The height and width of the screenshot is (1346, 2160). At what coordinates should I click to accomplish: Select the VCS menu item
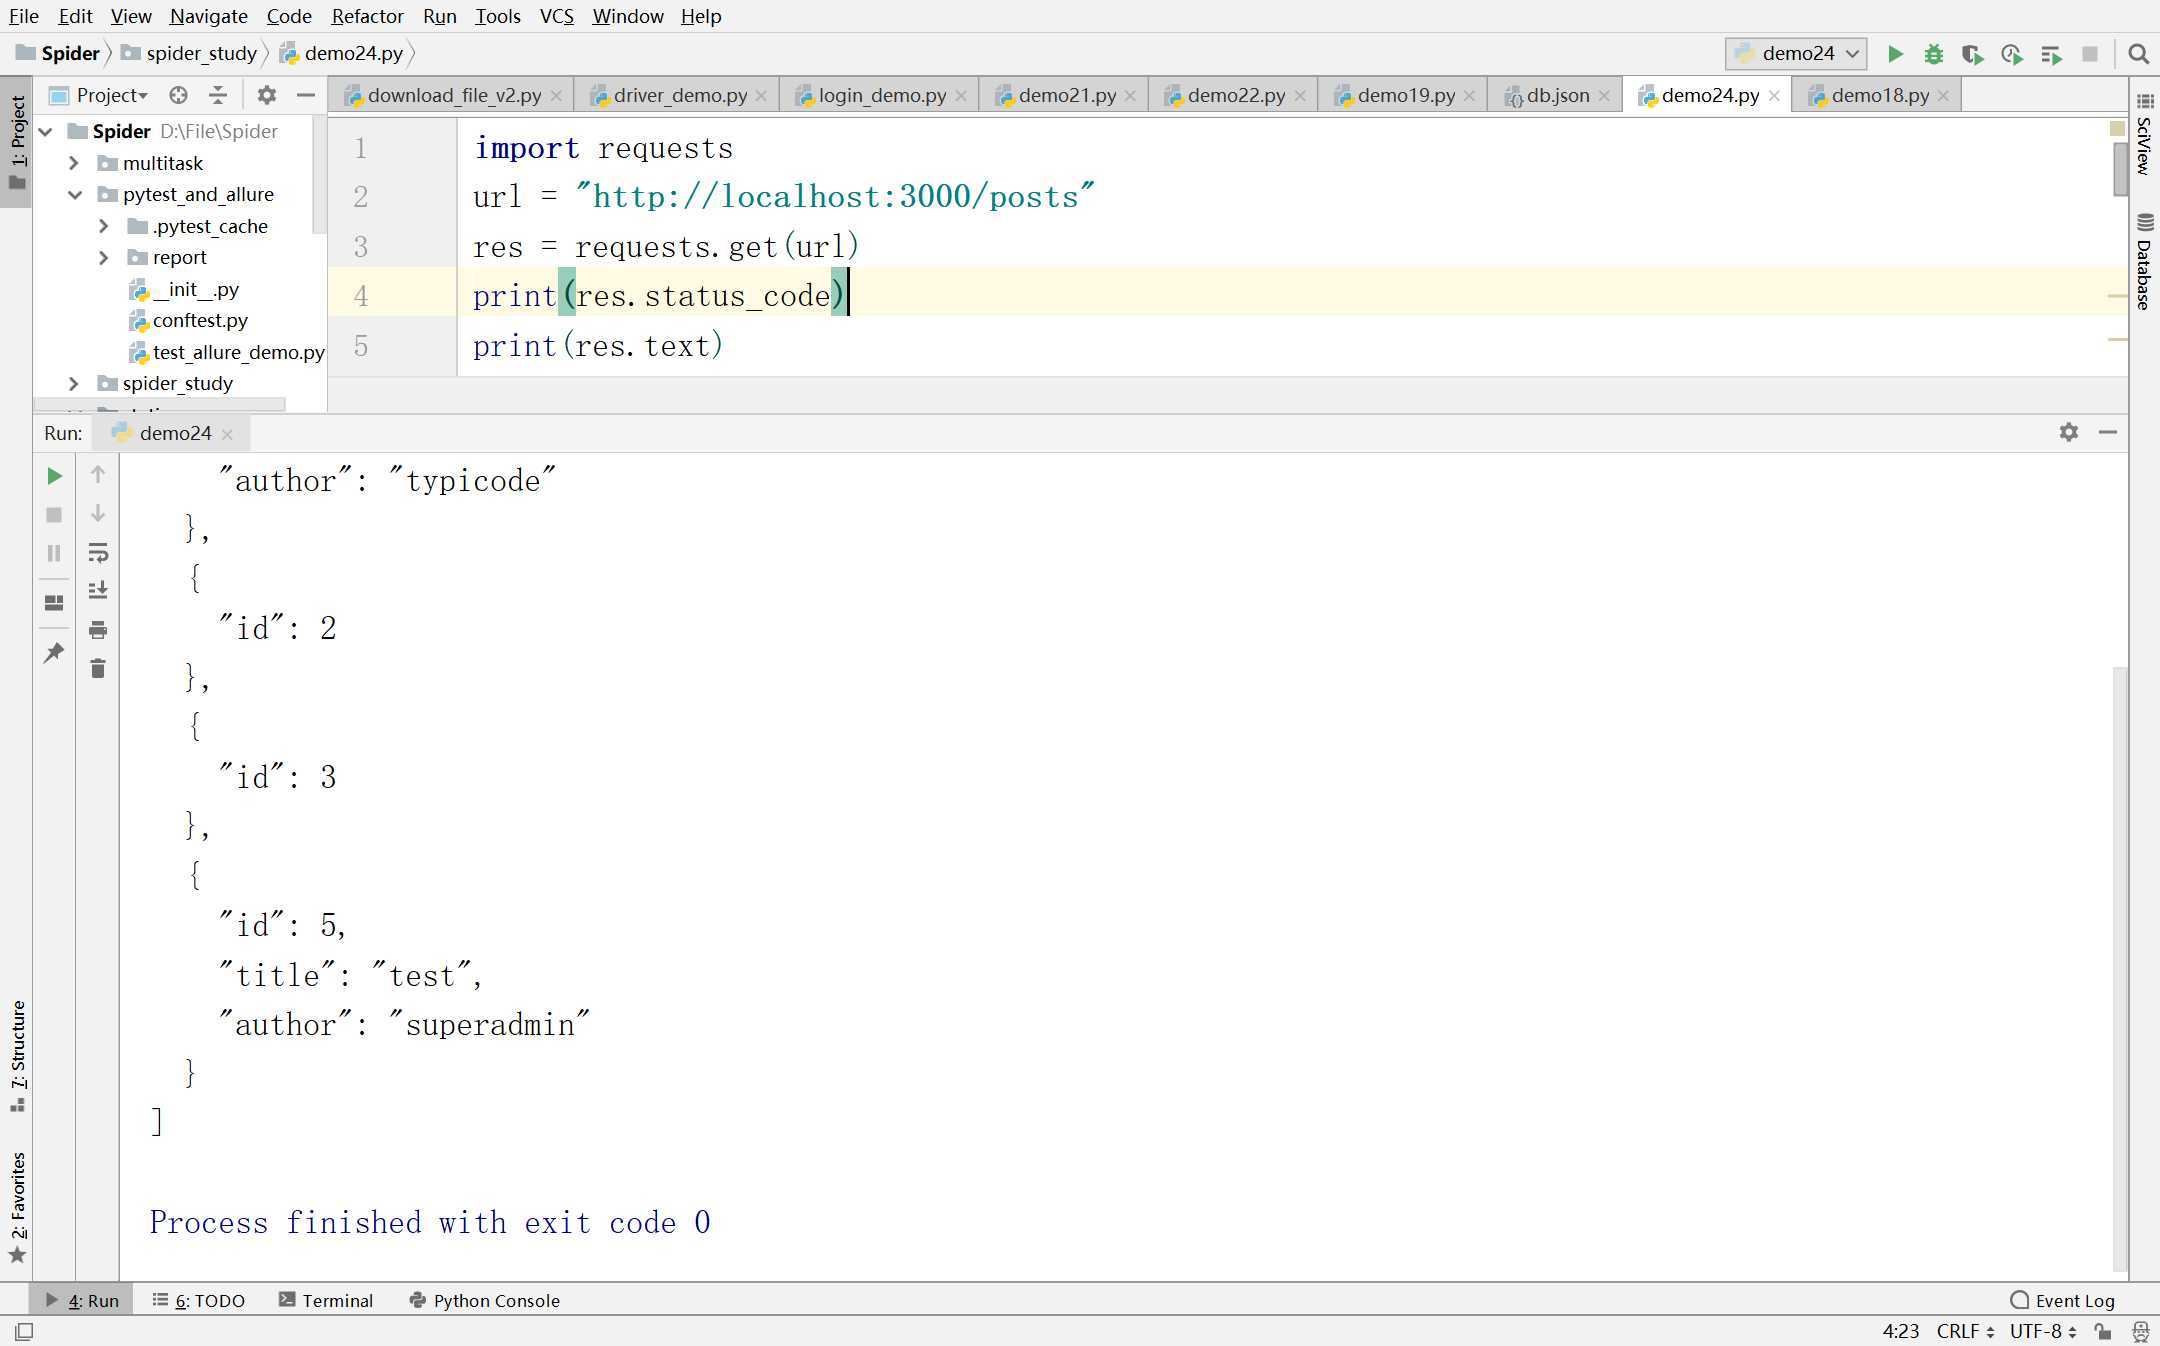554,16
